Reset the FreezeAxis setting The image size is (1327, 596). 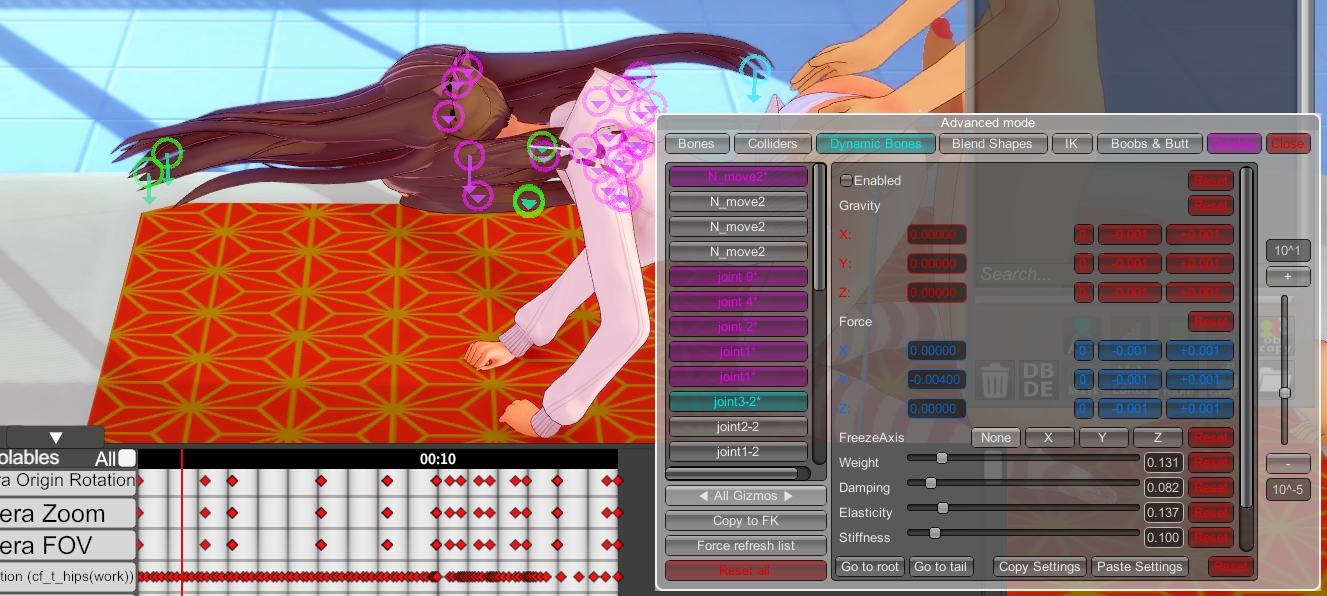click(x=1211, y=438)
